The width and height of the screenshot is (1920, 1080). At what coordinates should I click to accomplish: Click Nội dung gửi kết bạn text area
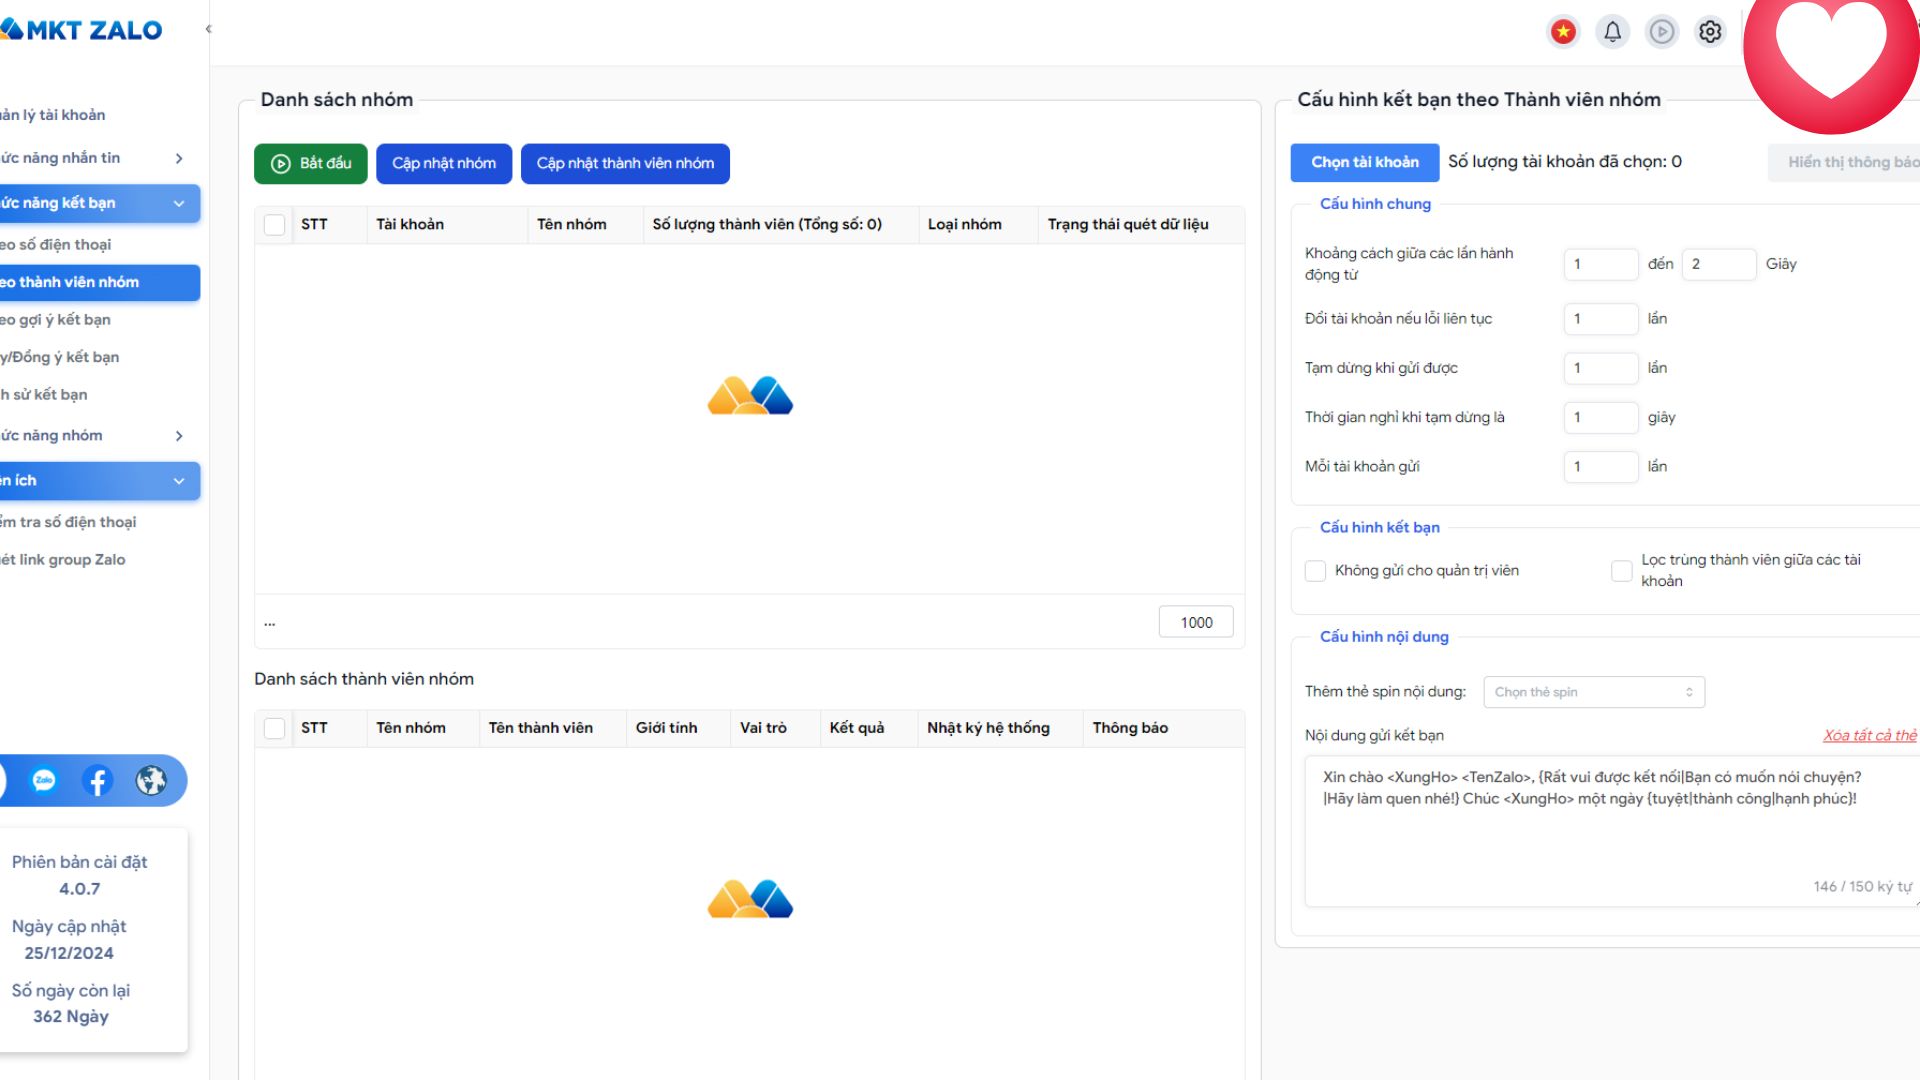[1611, 831]
